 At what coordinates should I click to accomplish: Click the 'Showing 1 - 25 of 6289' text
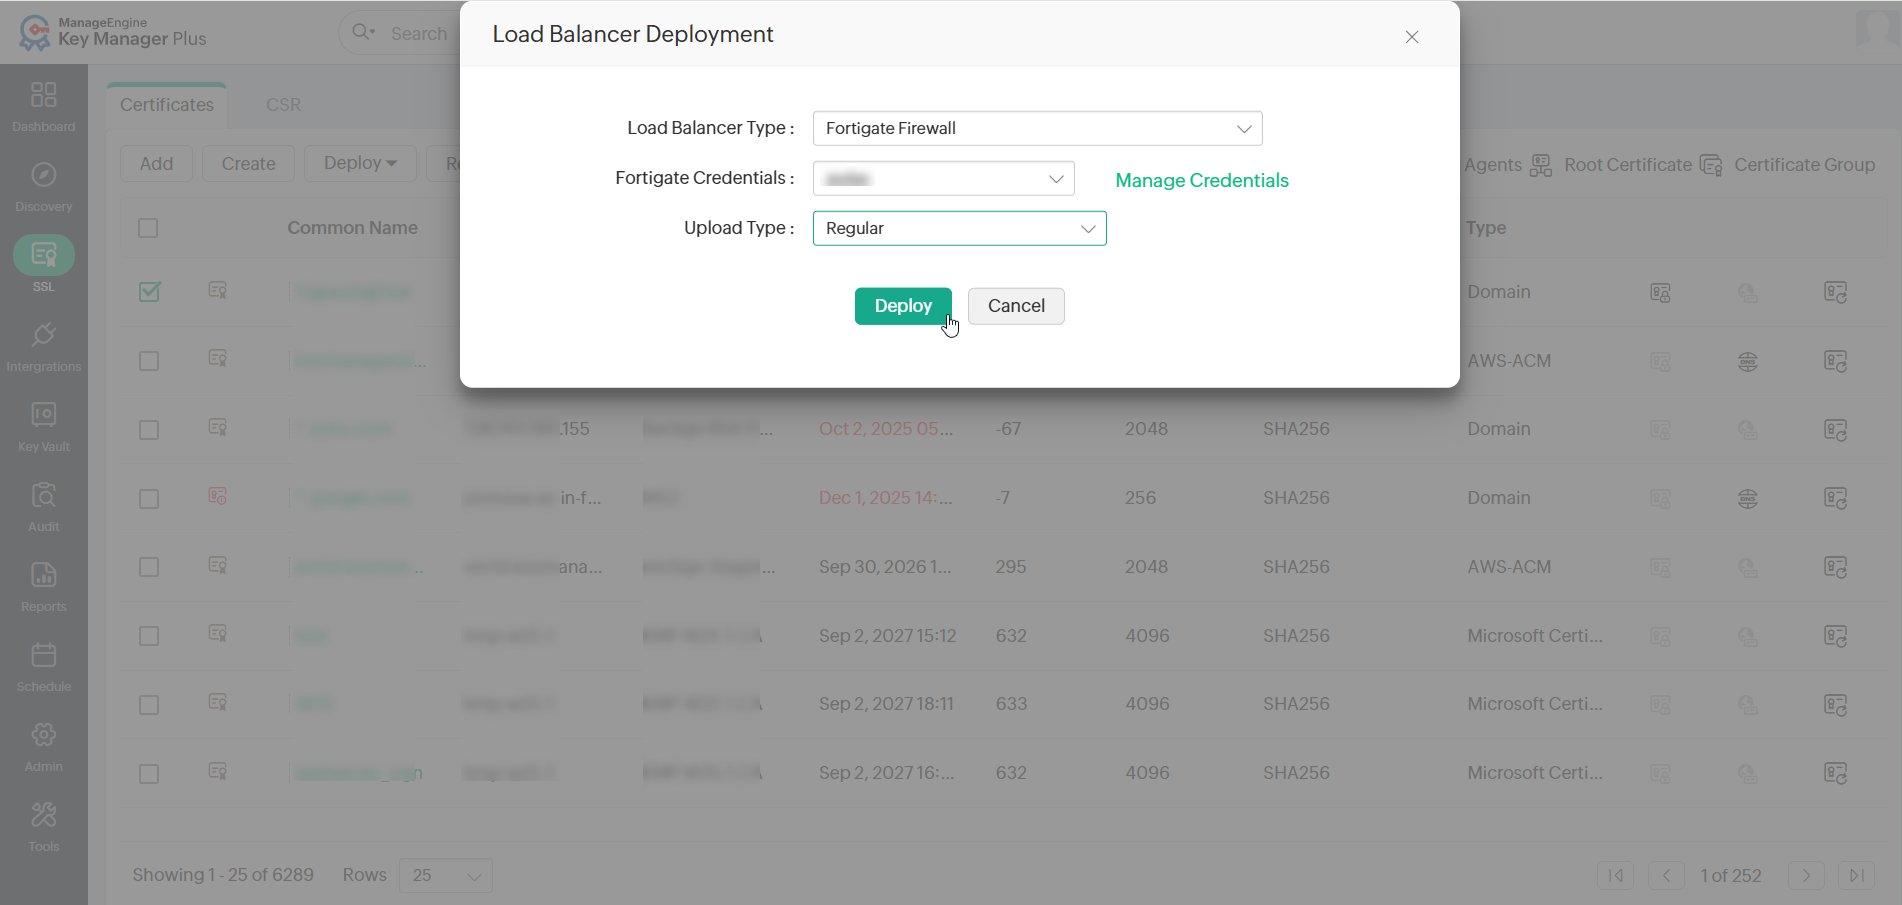coord(223,875)
